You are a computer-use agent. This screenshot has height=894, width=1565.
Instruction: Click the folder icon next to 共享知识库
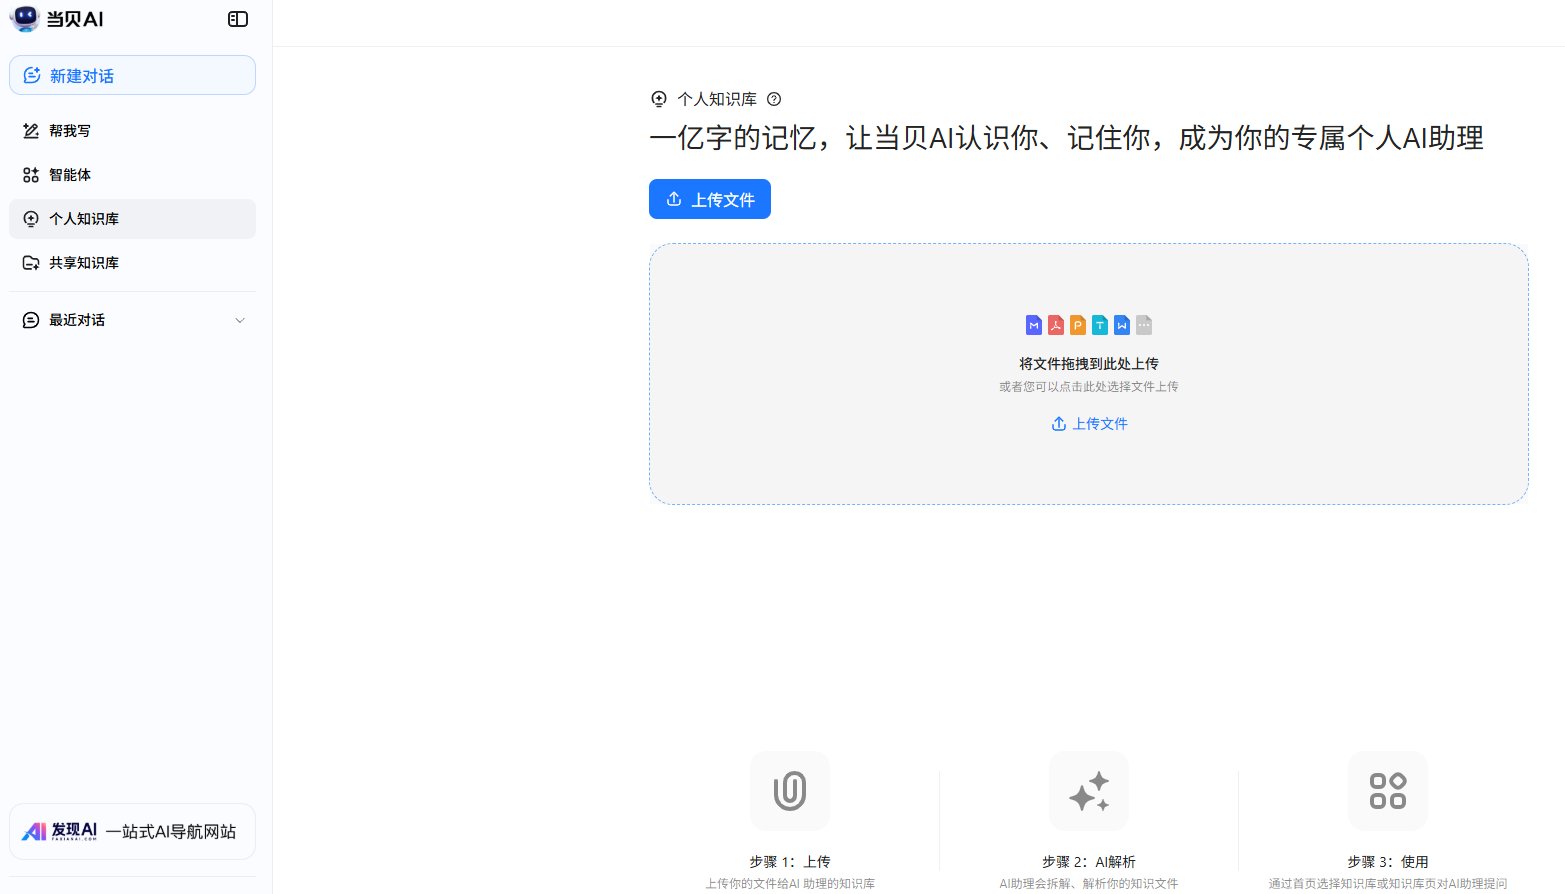click(x=31, y=263)
